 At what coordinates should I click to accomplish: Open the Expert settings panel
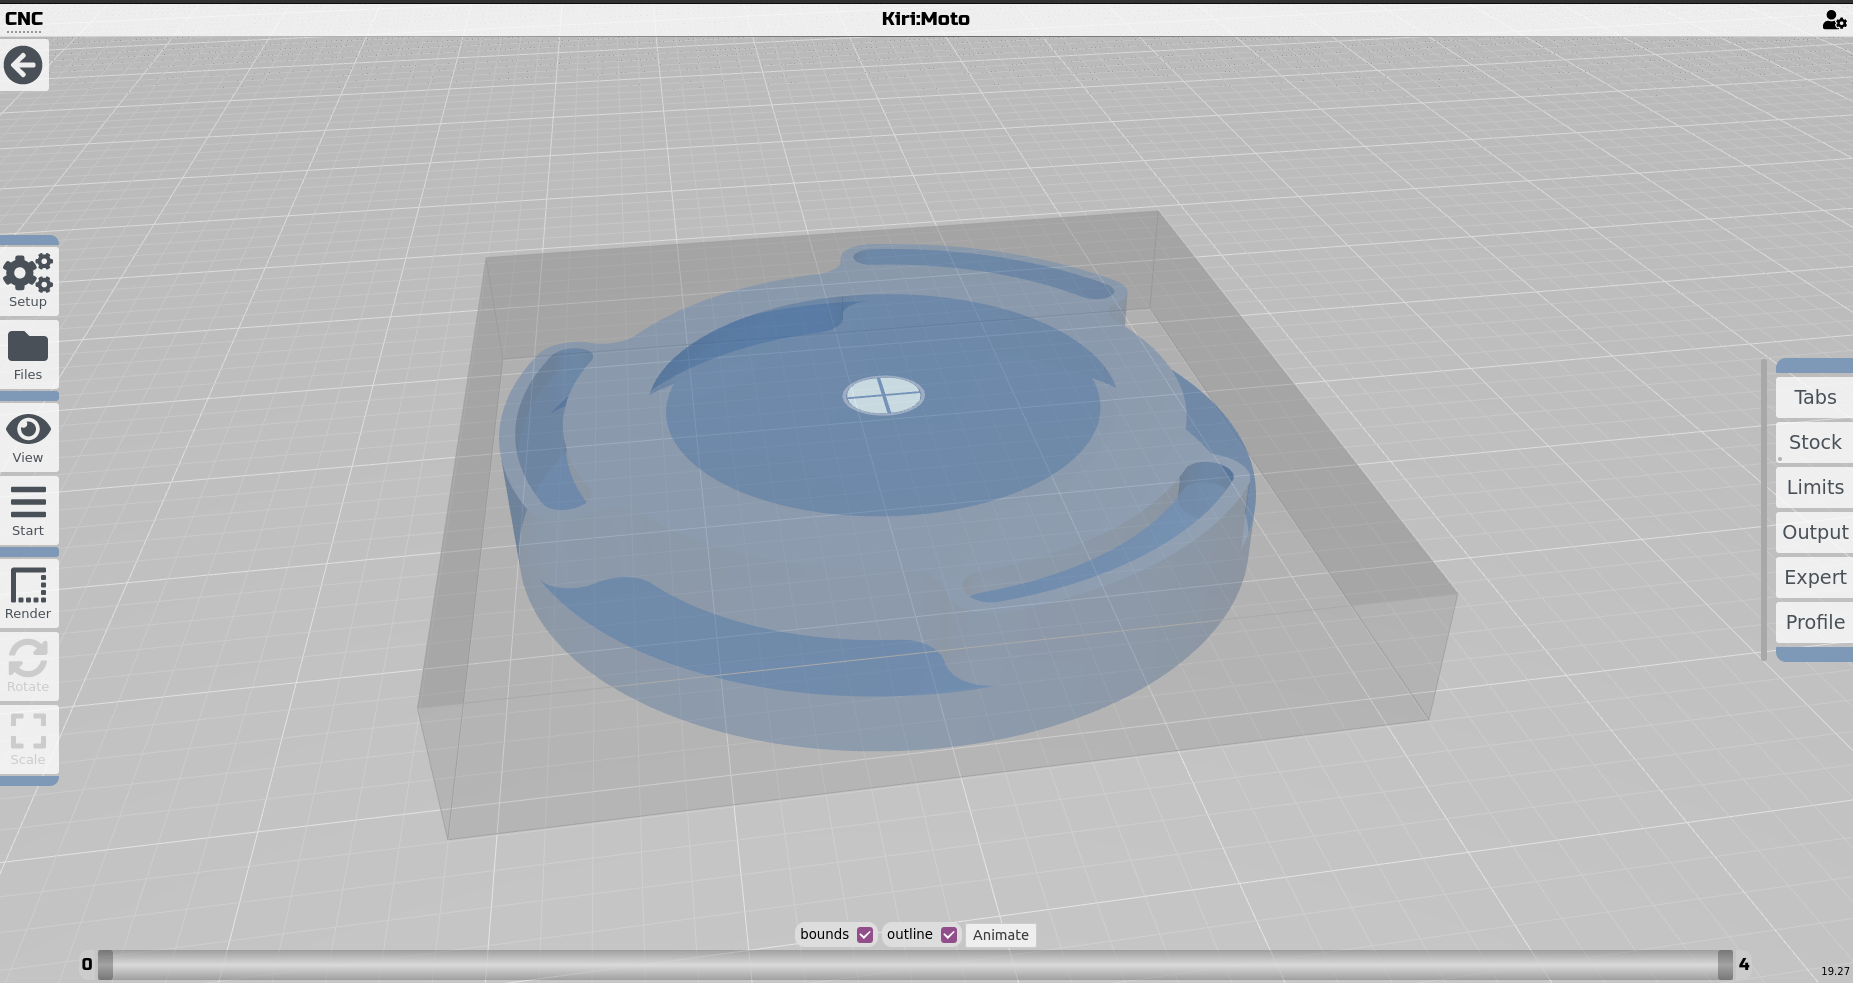tap(1813, 577)
